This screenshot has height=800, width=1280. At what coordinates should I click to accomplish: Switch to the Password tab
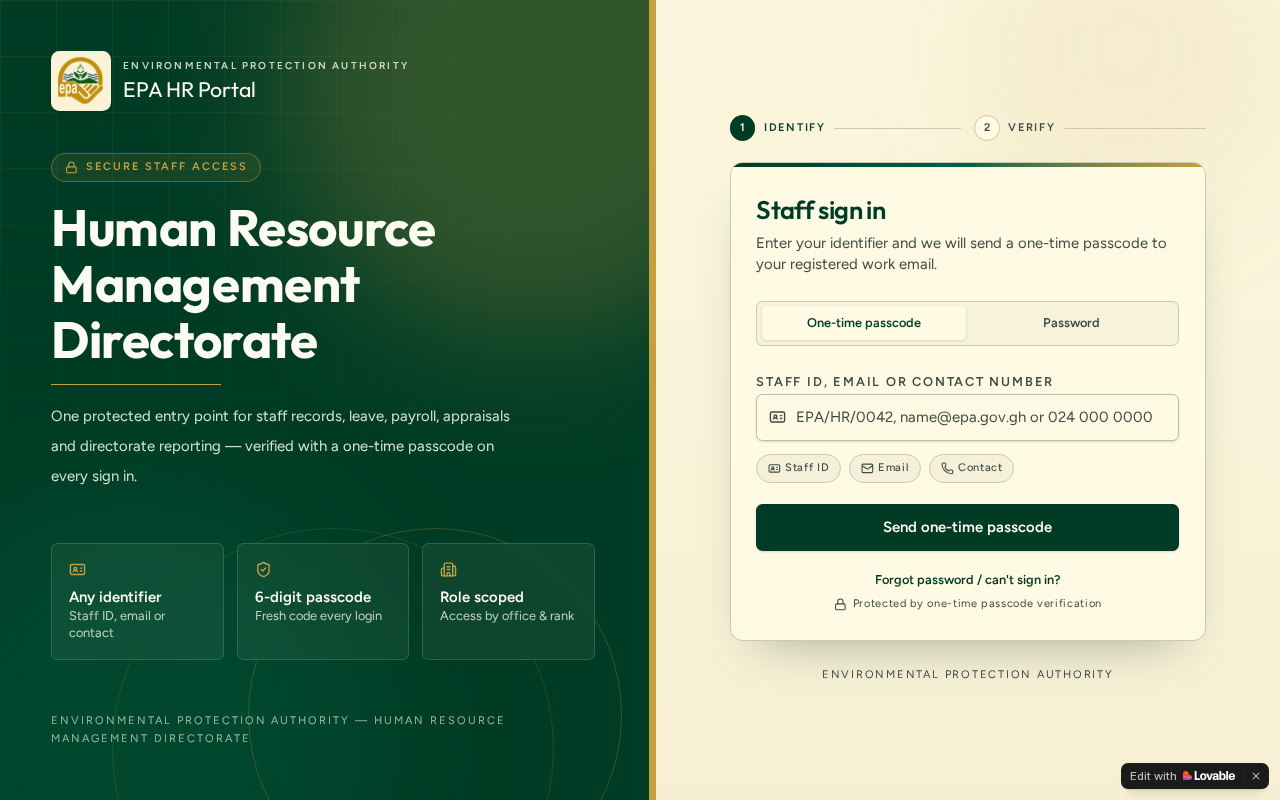coord(1071,323)
